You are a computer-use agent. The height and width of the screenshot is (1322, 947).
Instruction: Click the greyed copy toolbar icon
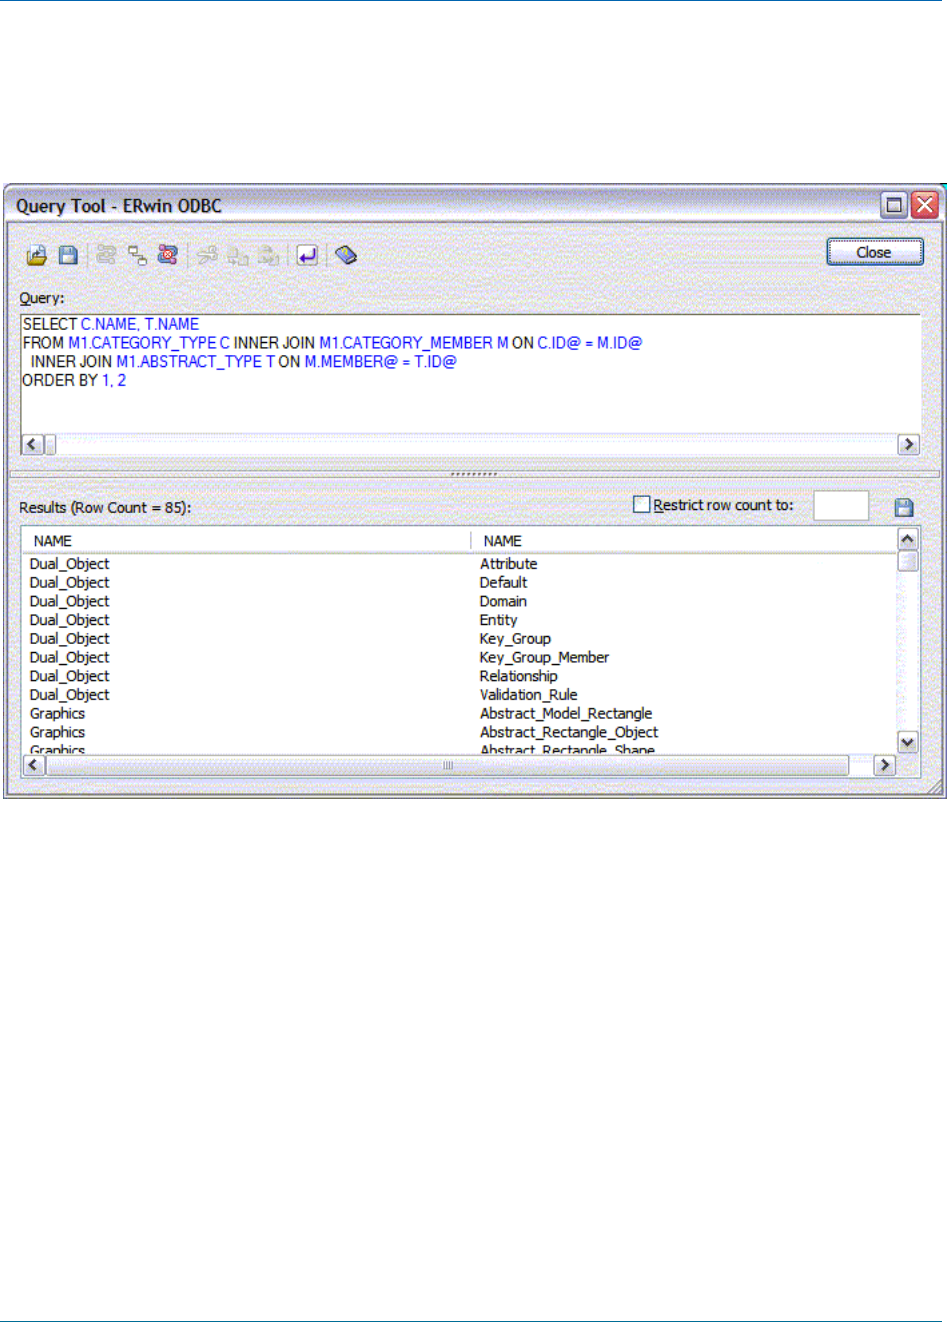pos(237,255)
